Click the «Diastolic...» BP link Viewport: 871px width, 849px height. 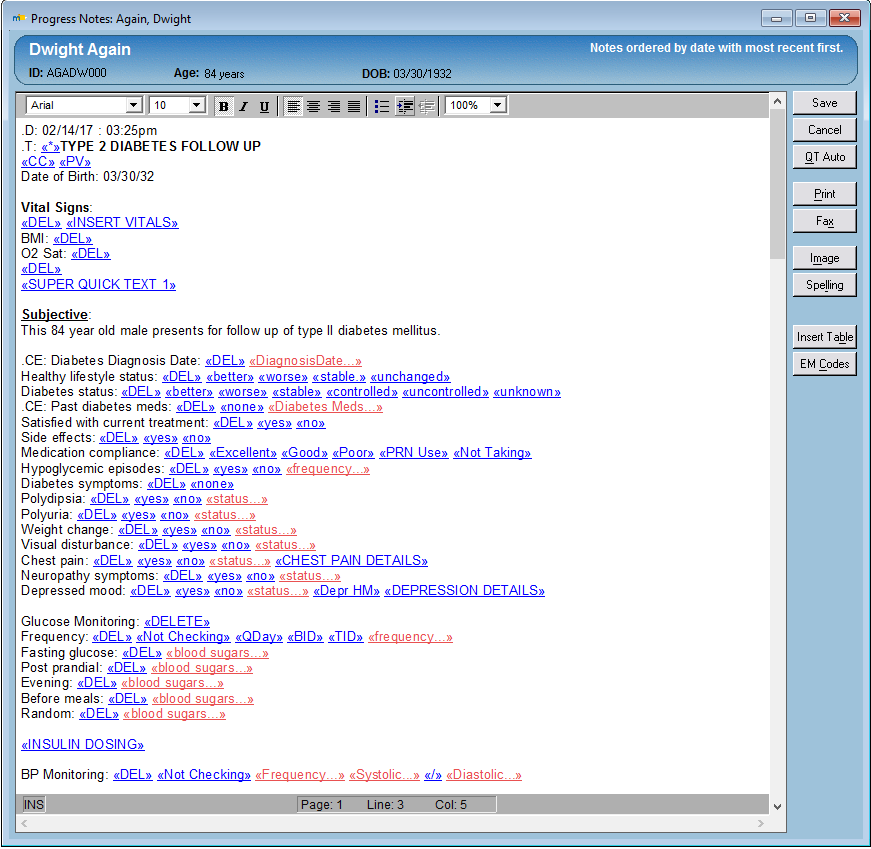[484, 775]
